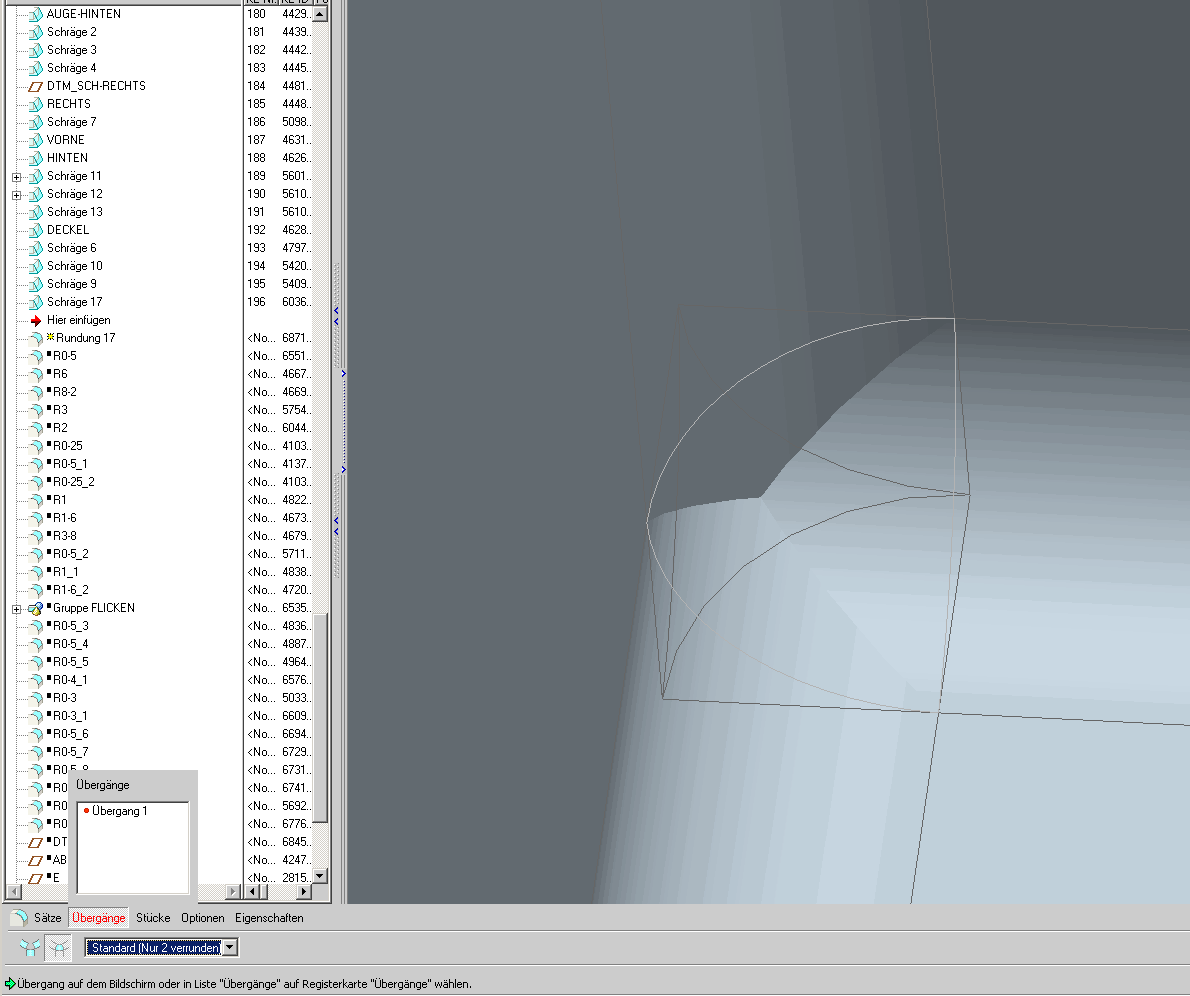The image size is (1190, 996).
Task: Click the R2 round entry
Action: coord(61,428)
